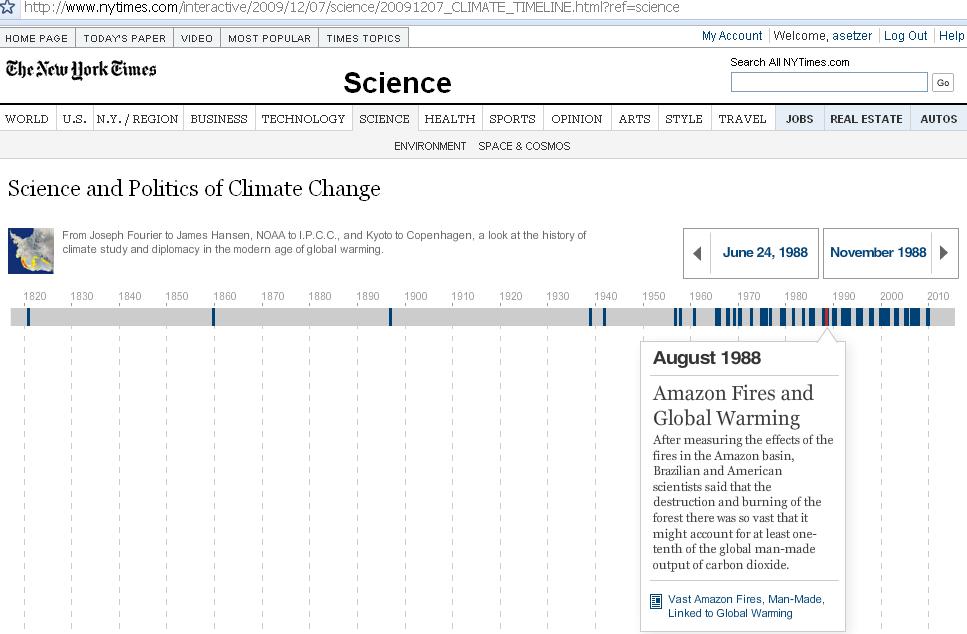Click the 2000 year label on timeline

point(891,296)
